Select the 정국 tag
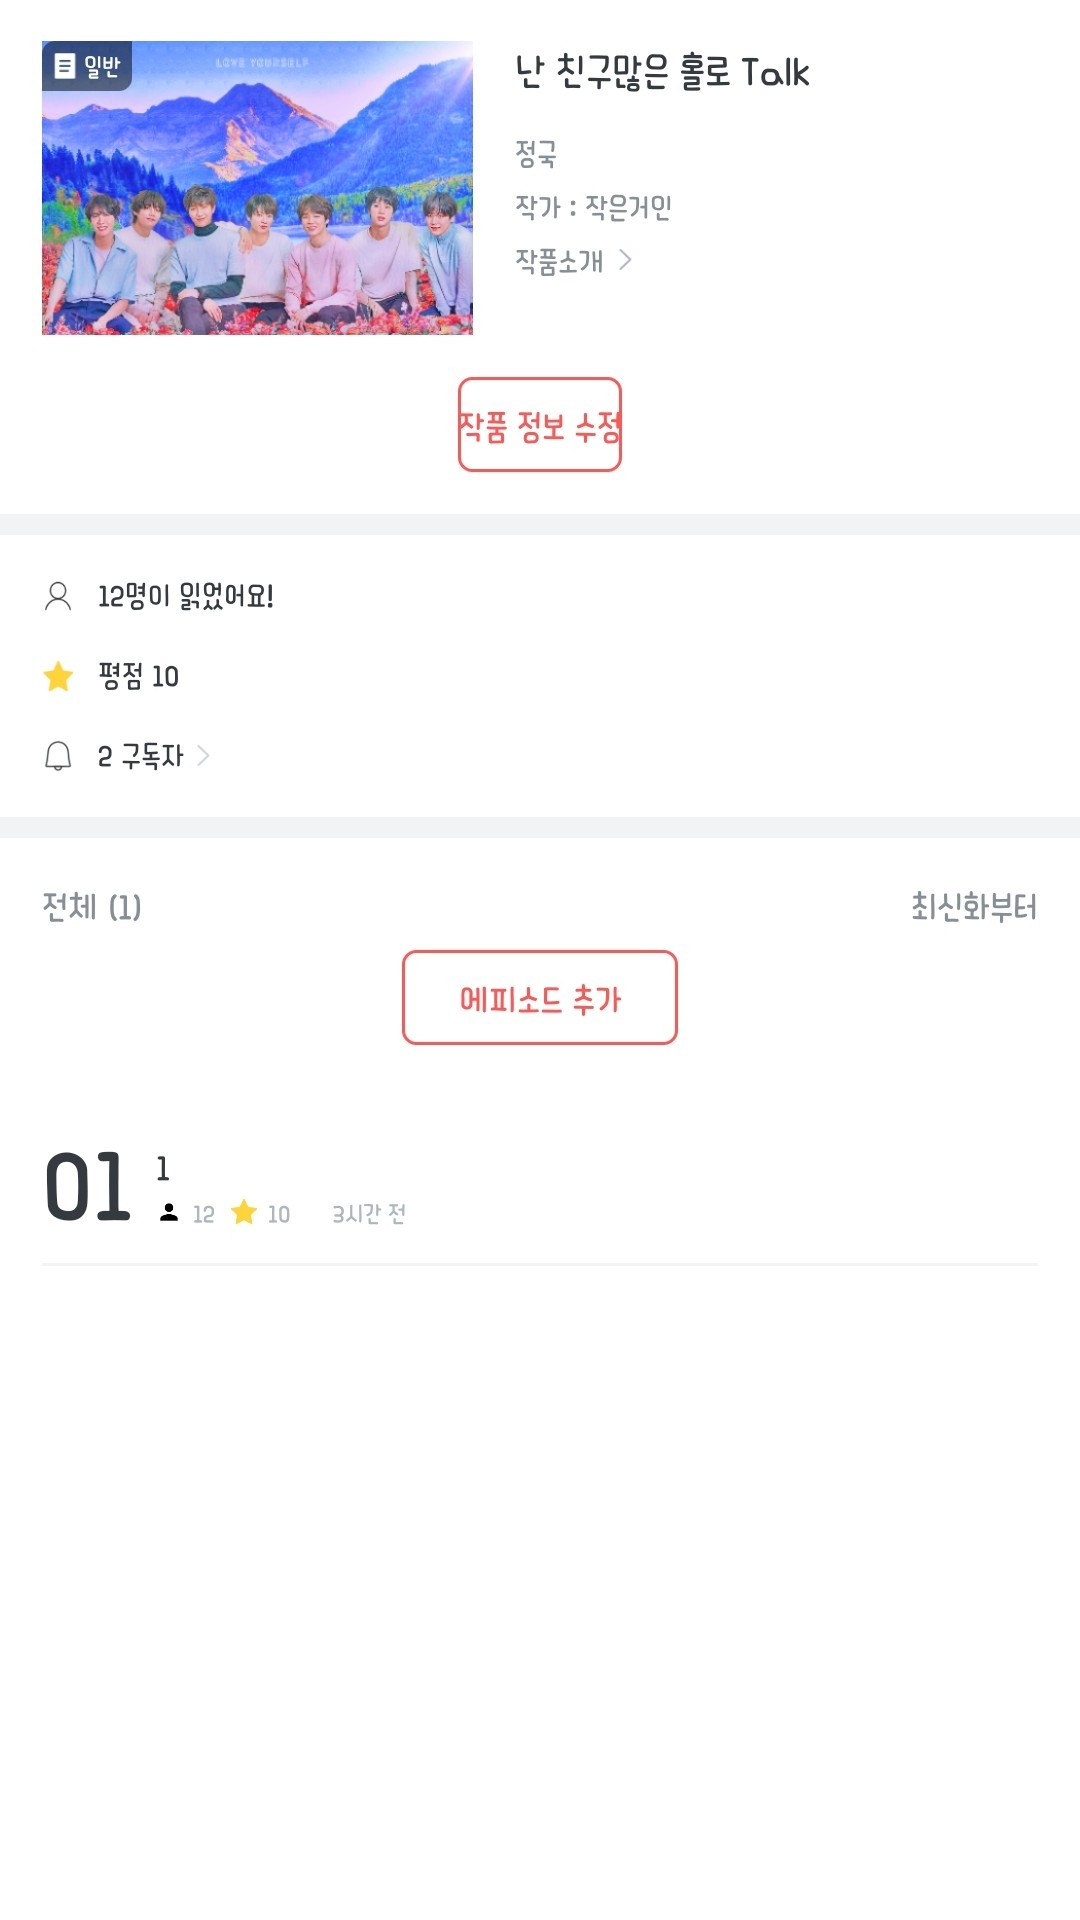This screenshot has width=1080, height=1920. tap(536, 154)
